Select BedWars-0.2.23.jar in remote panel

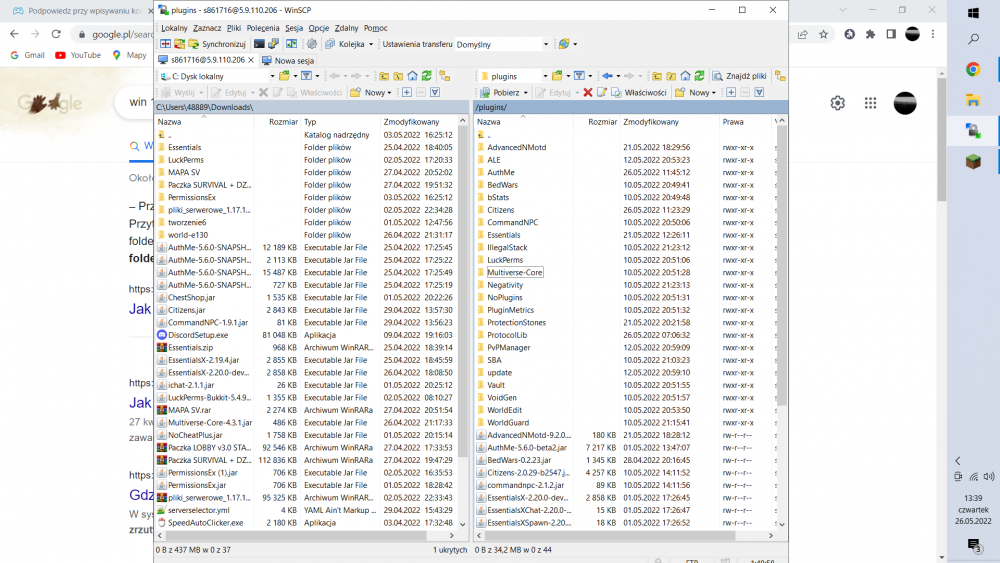coord(518,460)
